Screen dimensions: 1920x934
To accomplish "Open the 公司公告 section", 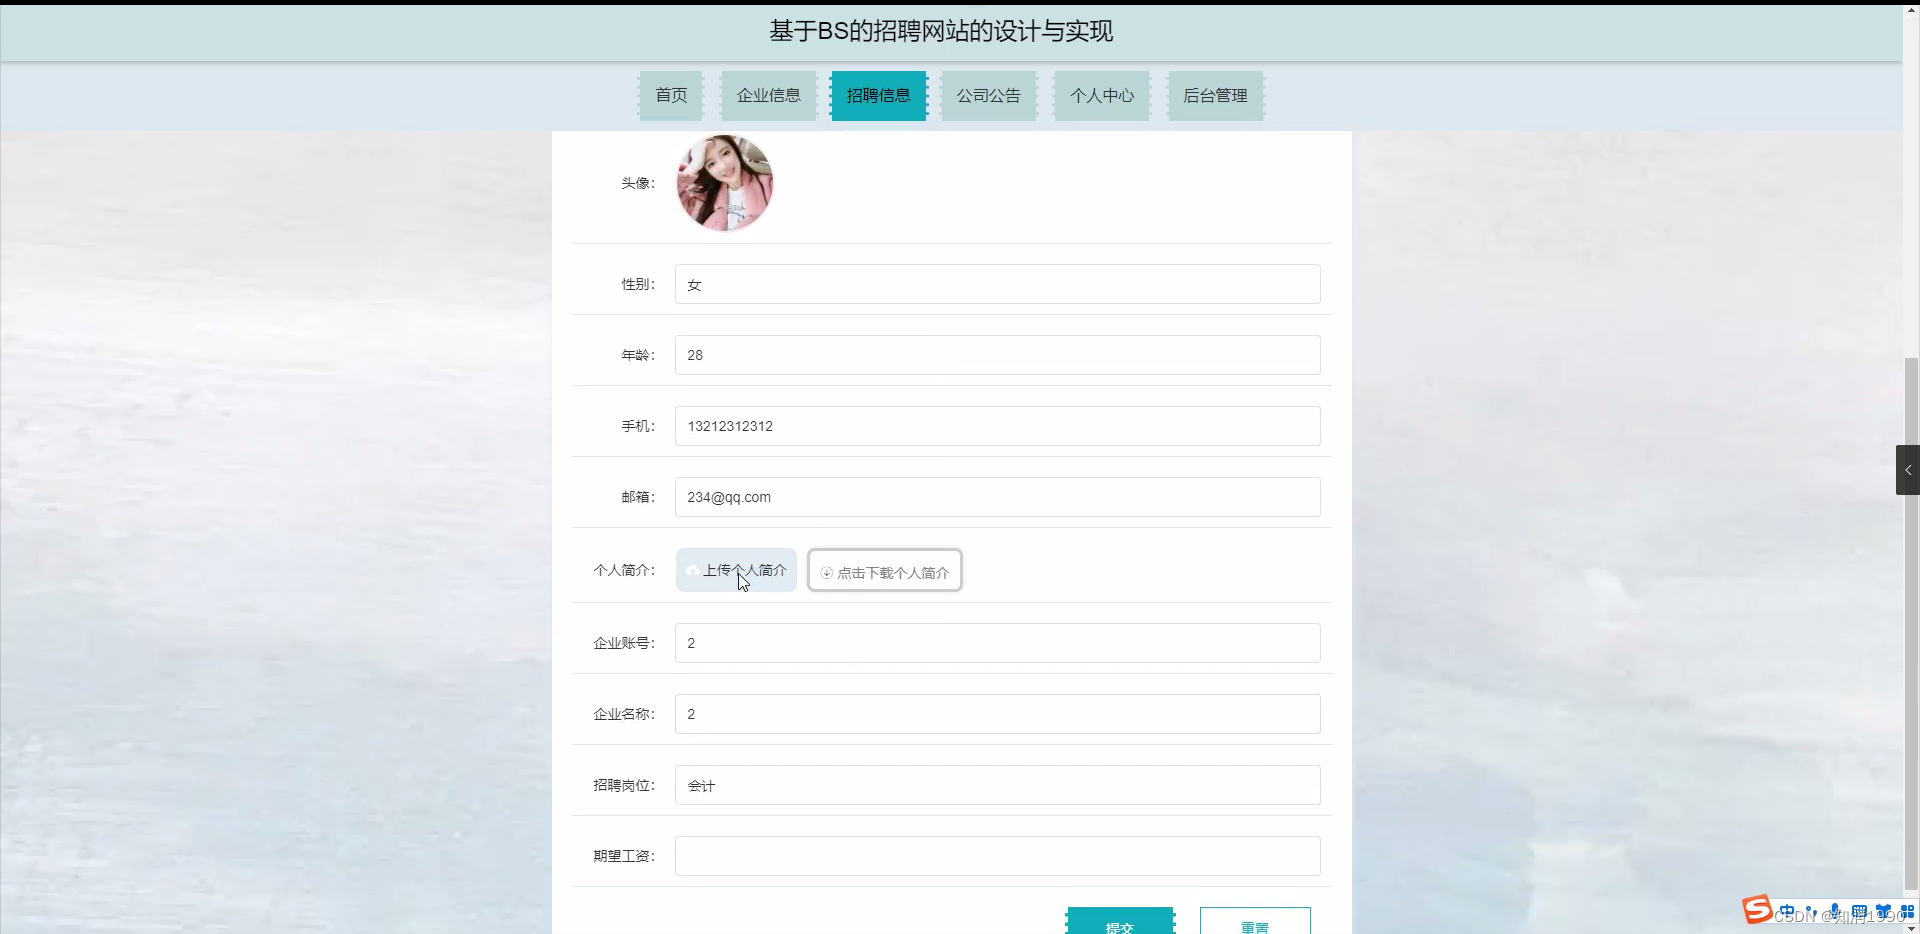I will [x=988, y=95].
